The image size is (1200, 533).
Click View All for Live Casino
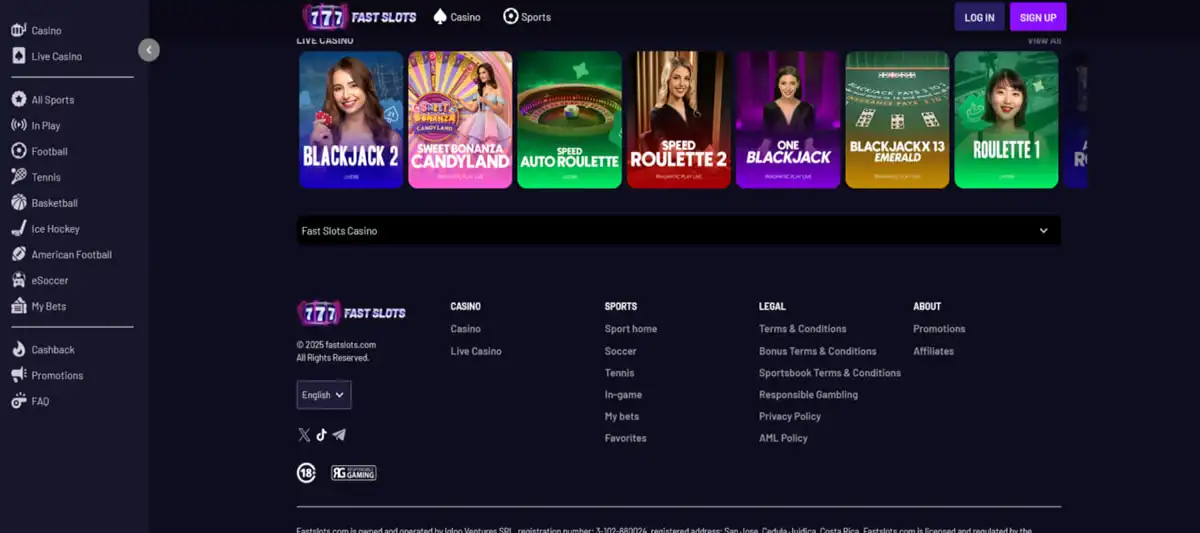(x=1044, y=40)
